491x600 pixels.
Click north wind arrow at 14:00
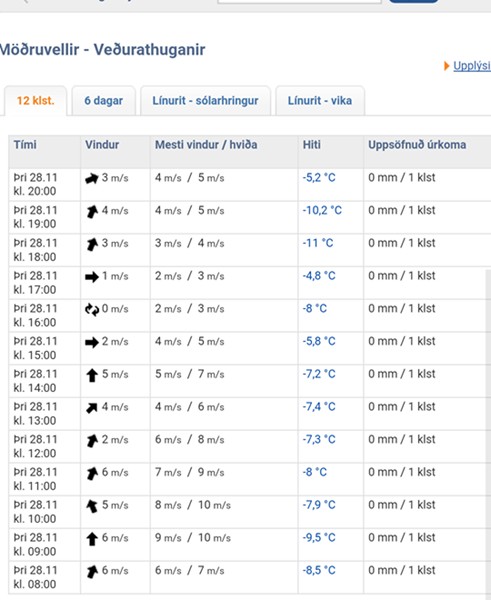pyautogui.click(x=92, y=375)
